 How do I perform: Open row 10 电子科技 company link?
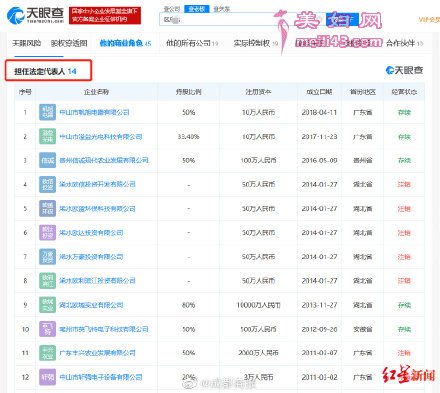click(x=104, y=329)
